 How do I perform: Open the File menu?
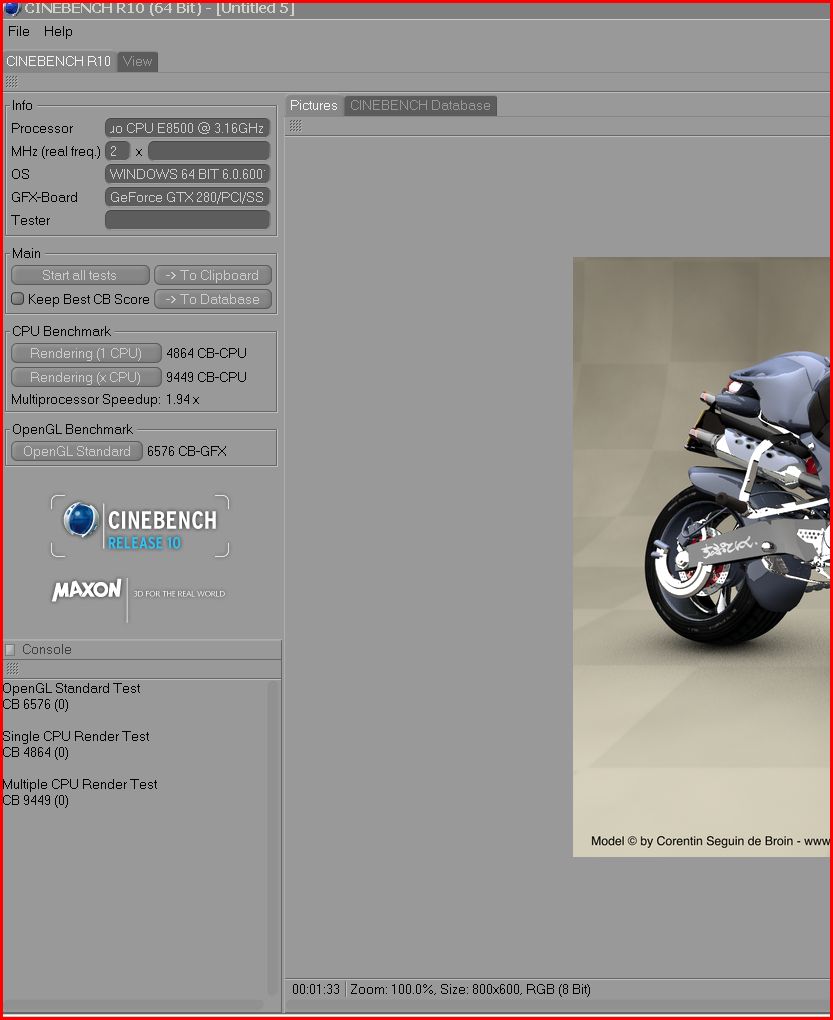18,31
